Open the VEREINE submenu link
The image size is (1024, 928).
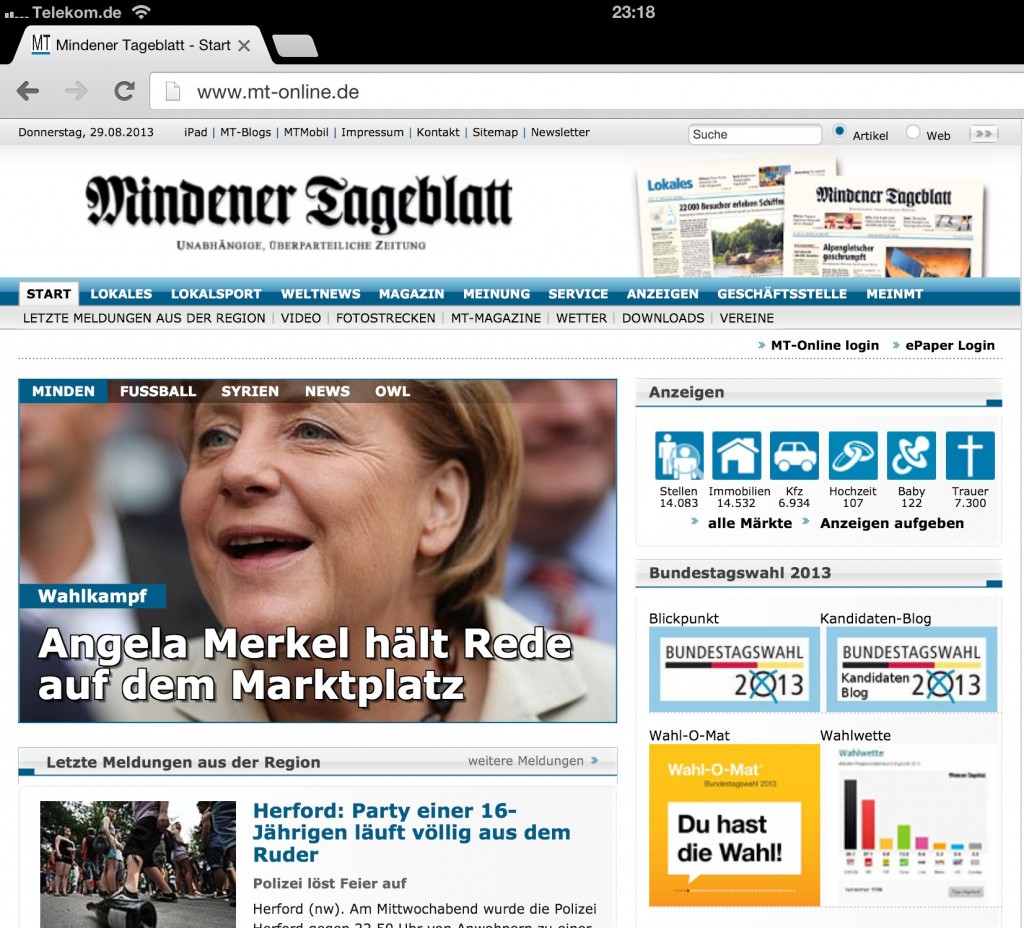(747, 318)
